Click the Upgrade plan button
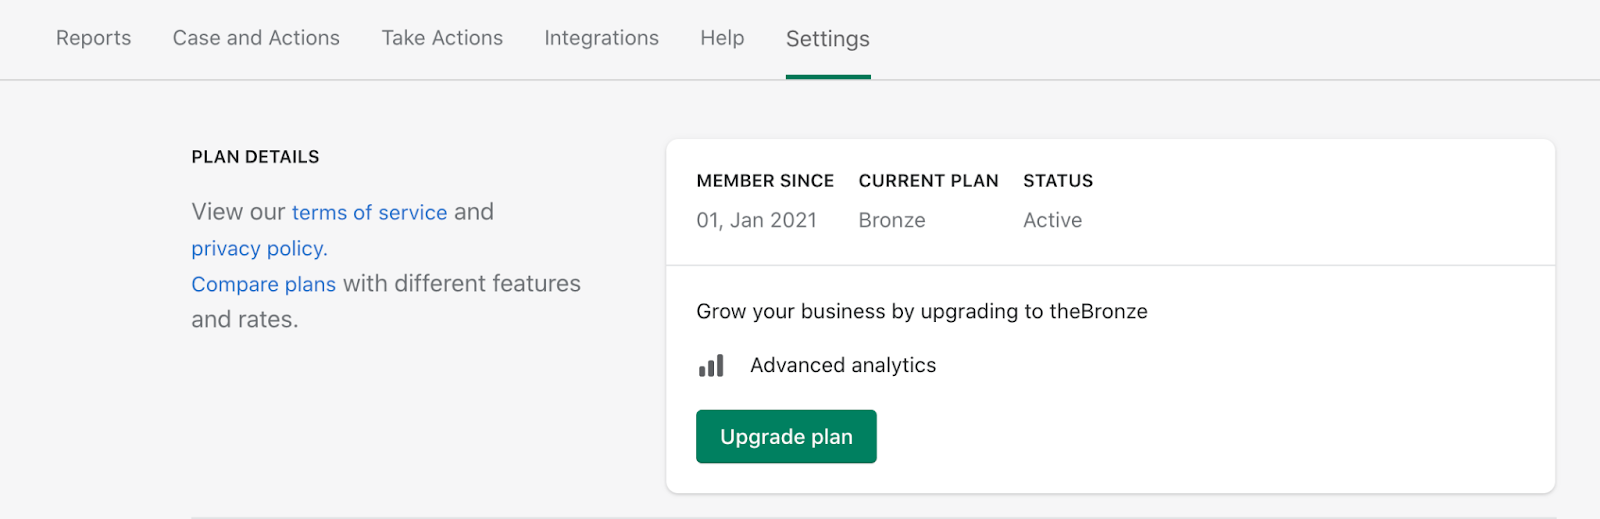This screenshot has width=1600, height=519. pos(786,436)
